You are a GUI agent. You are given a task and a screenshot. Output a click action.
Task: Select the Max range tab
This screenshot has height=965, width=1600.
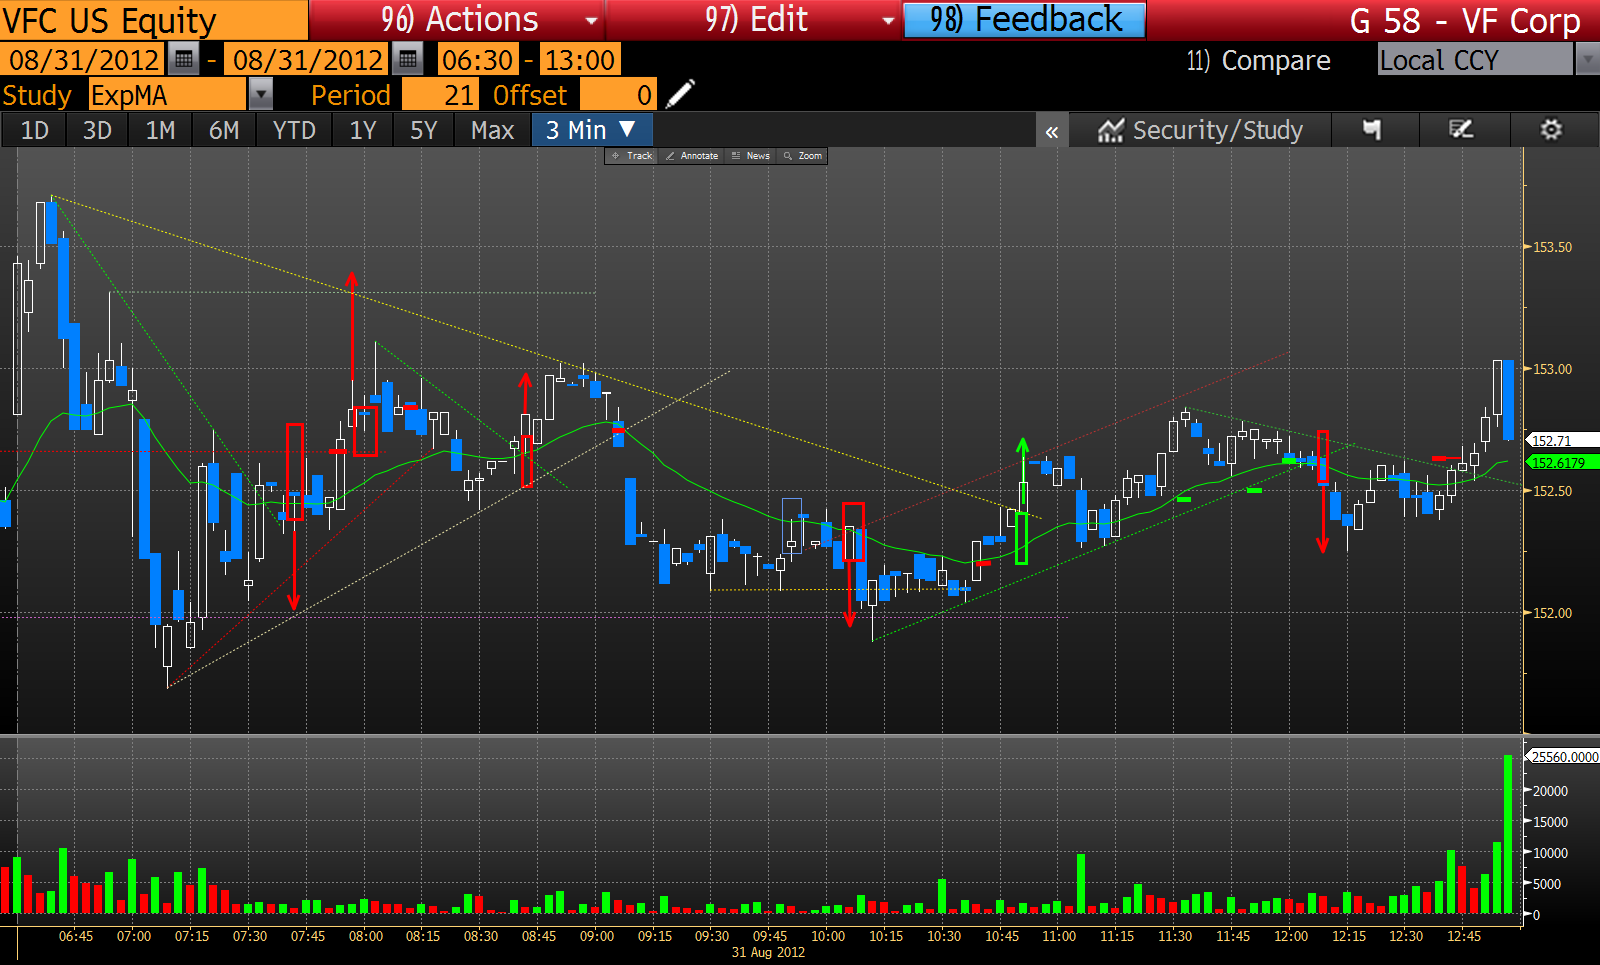pyautogui.click(x=492, y=130)
